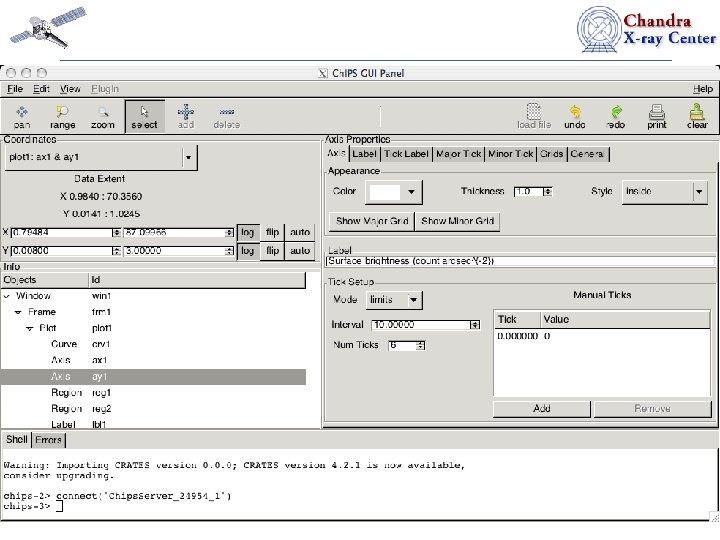Screen dimensions: 720x540
Task: Open the Edit menu
Action: [41, 89]
